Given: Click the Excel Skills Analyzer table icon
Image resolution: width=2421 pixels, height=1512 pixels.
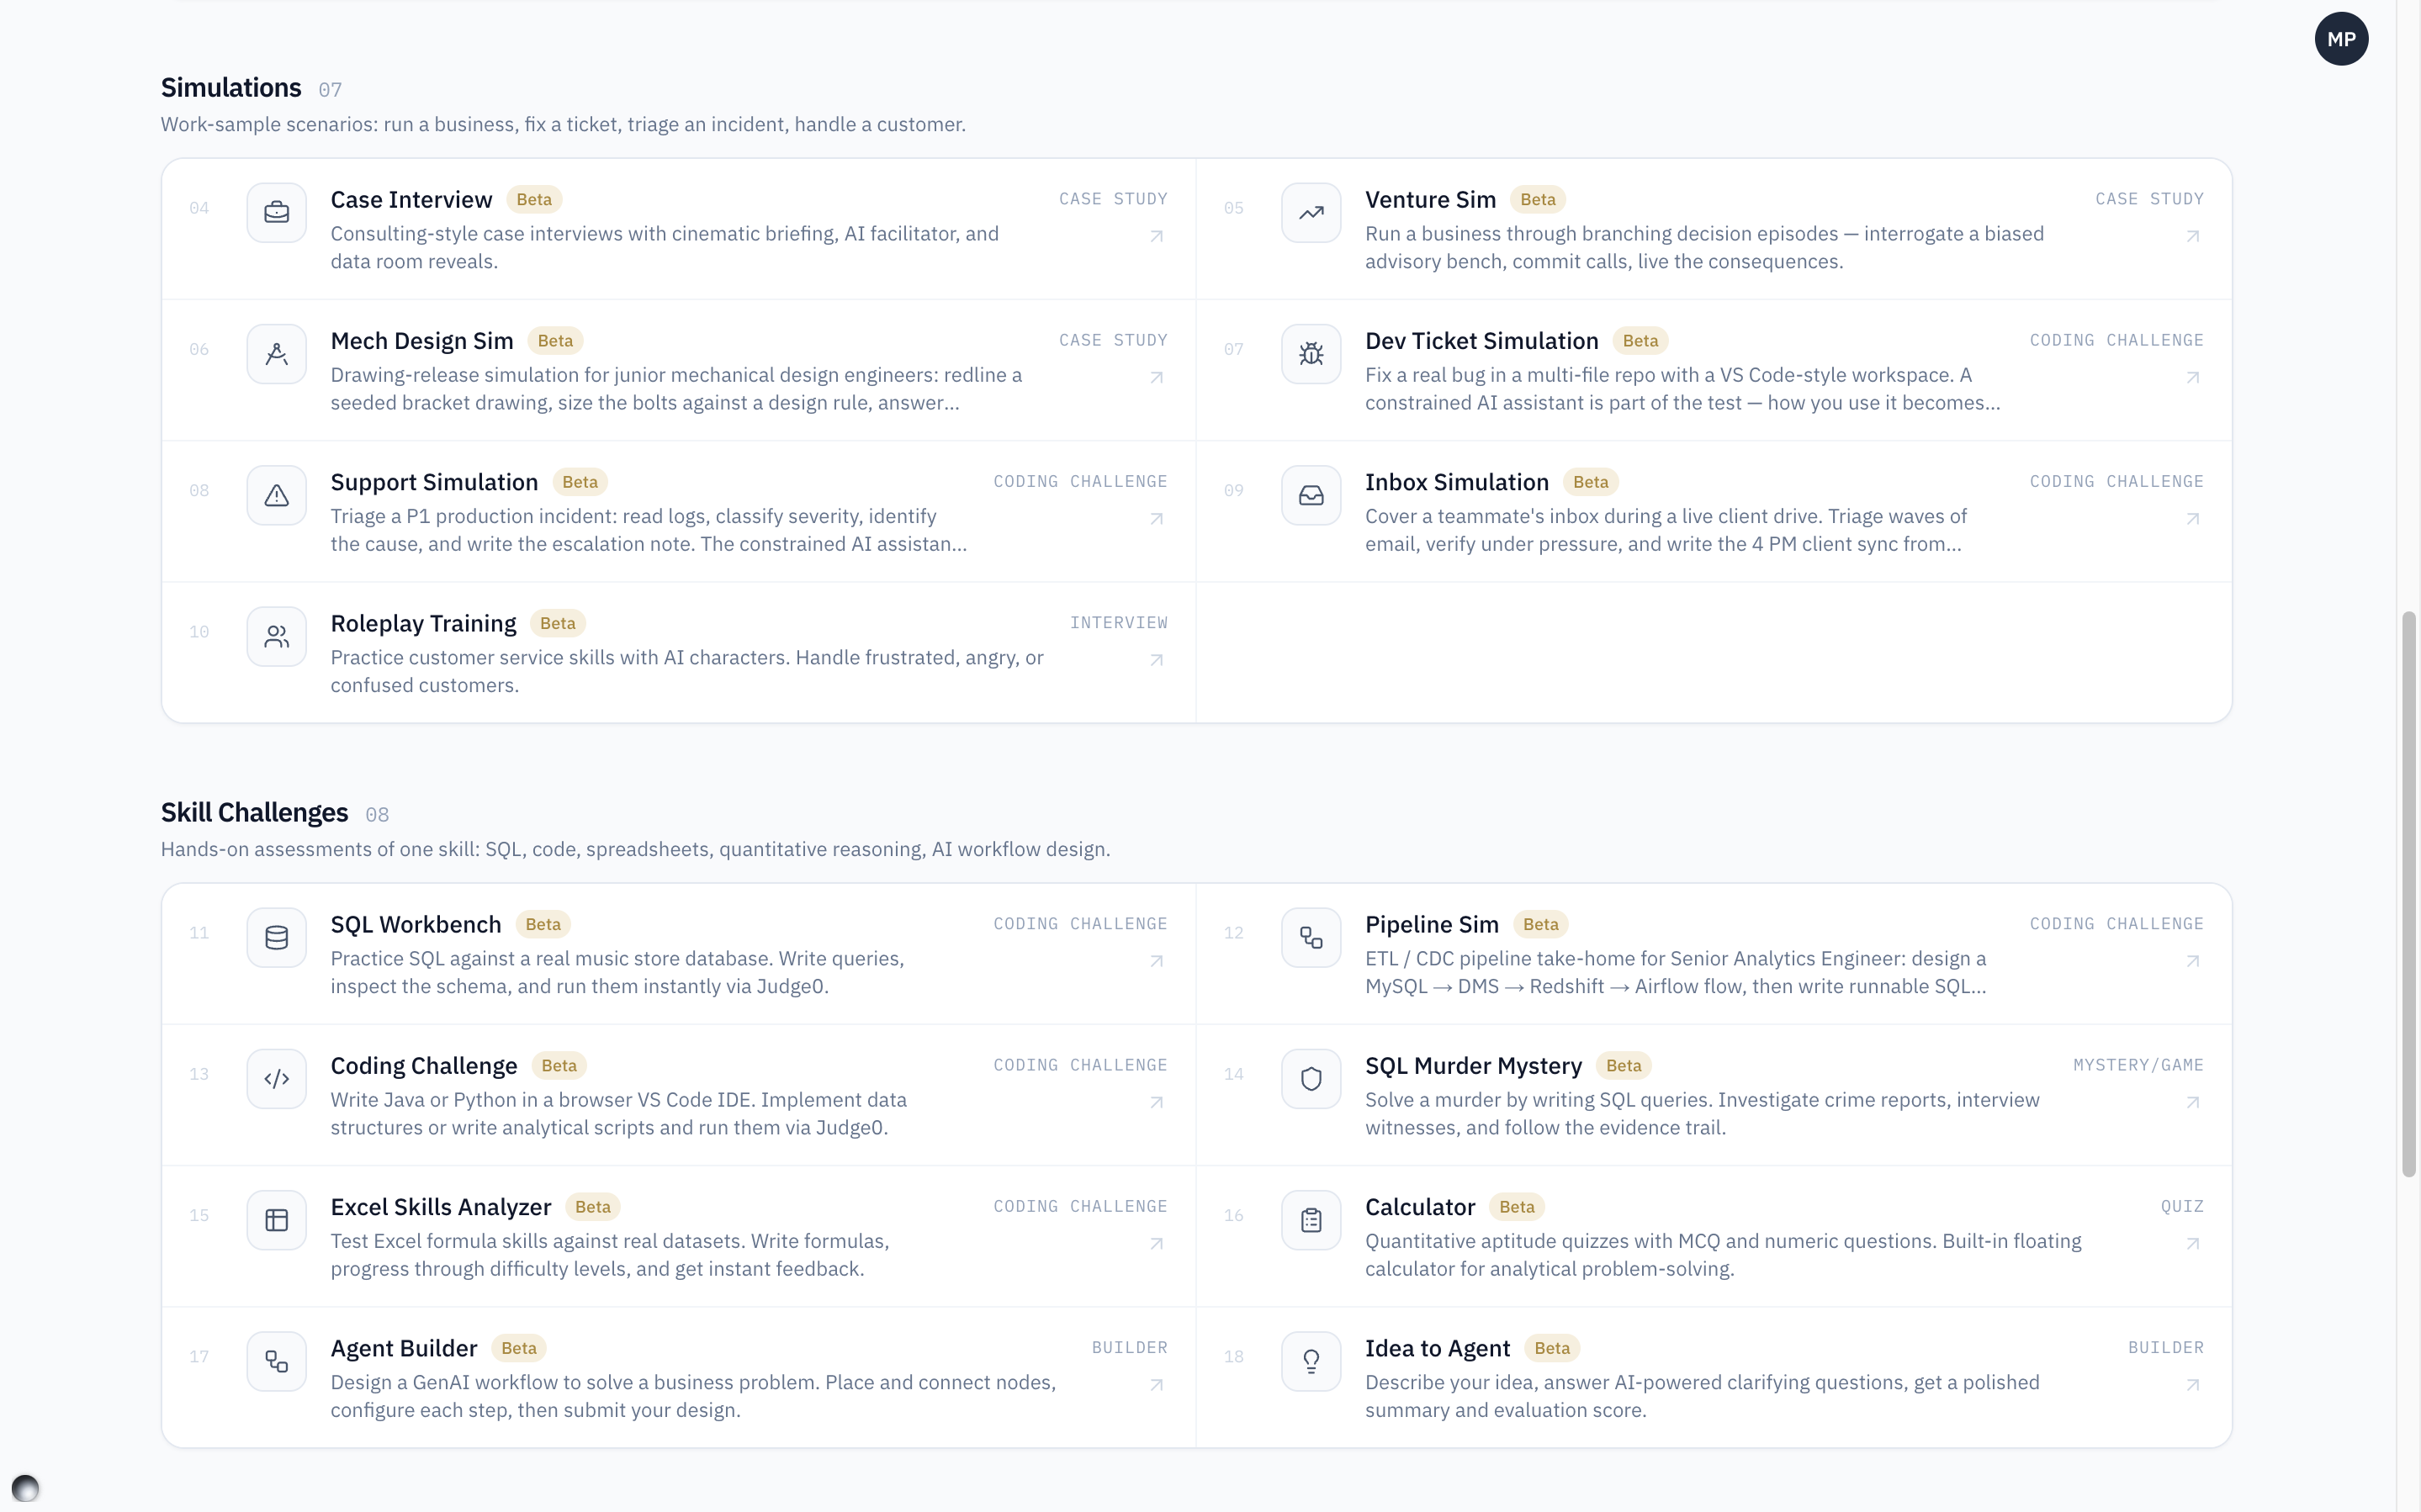Looking at the screenshot, I should click(277, 1220).
